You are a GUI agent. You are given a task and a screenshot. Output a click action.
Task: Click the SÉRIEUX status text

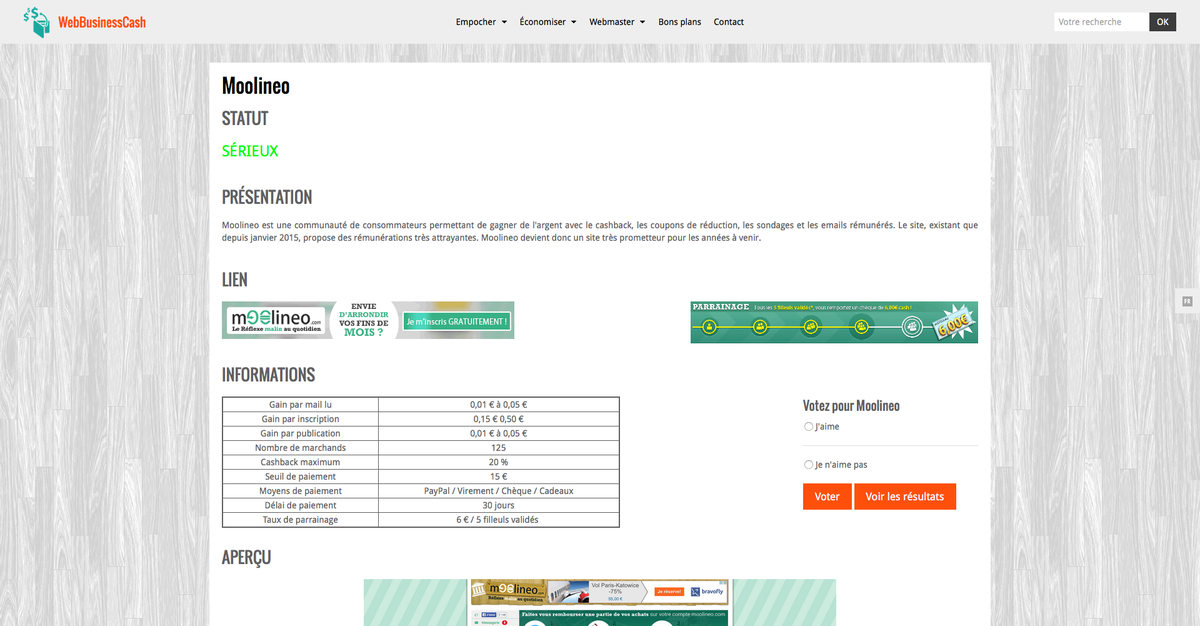pyautogui.click(x=250, y=151)
